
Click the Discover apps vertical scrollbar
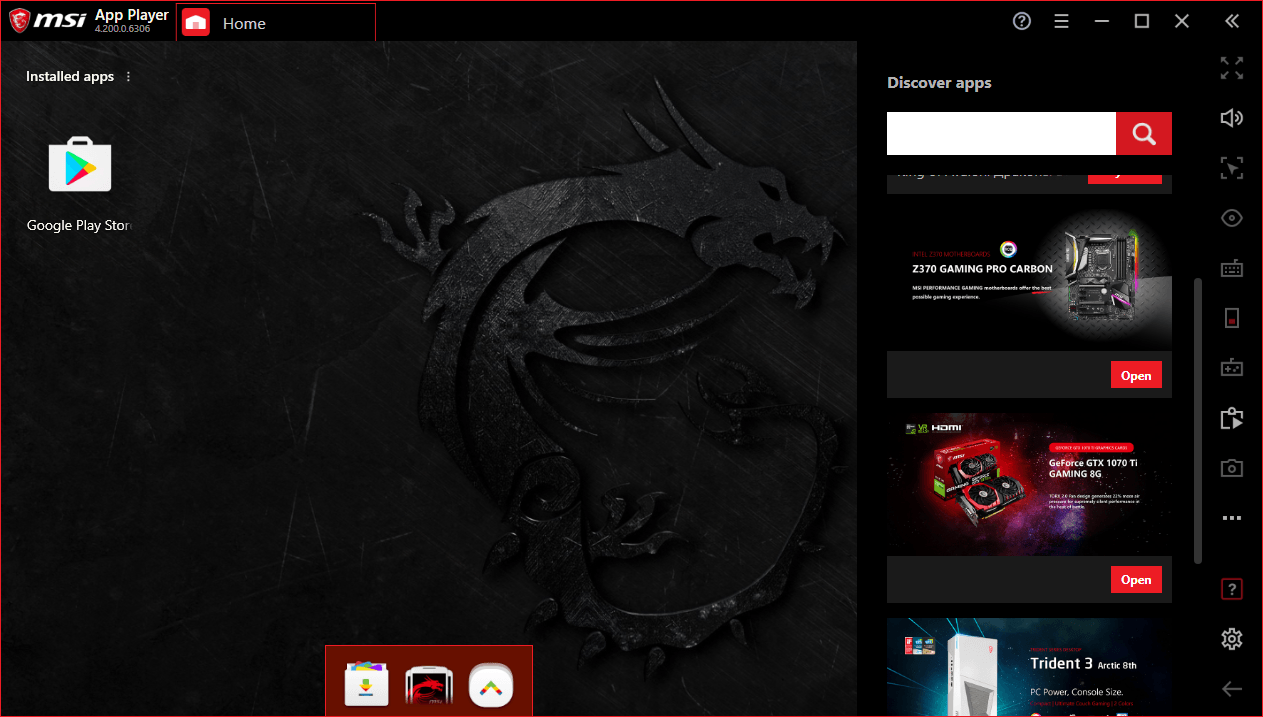click(1198, 420)
